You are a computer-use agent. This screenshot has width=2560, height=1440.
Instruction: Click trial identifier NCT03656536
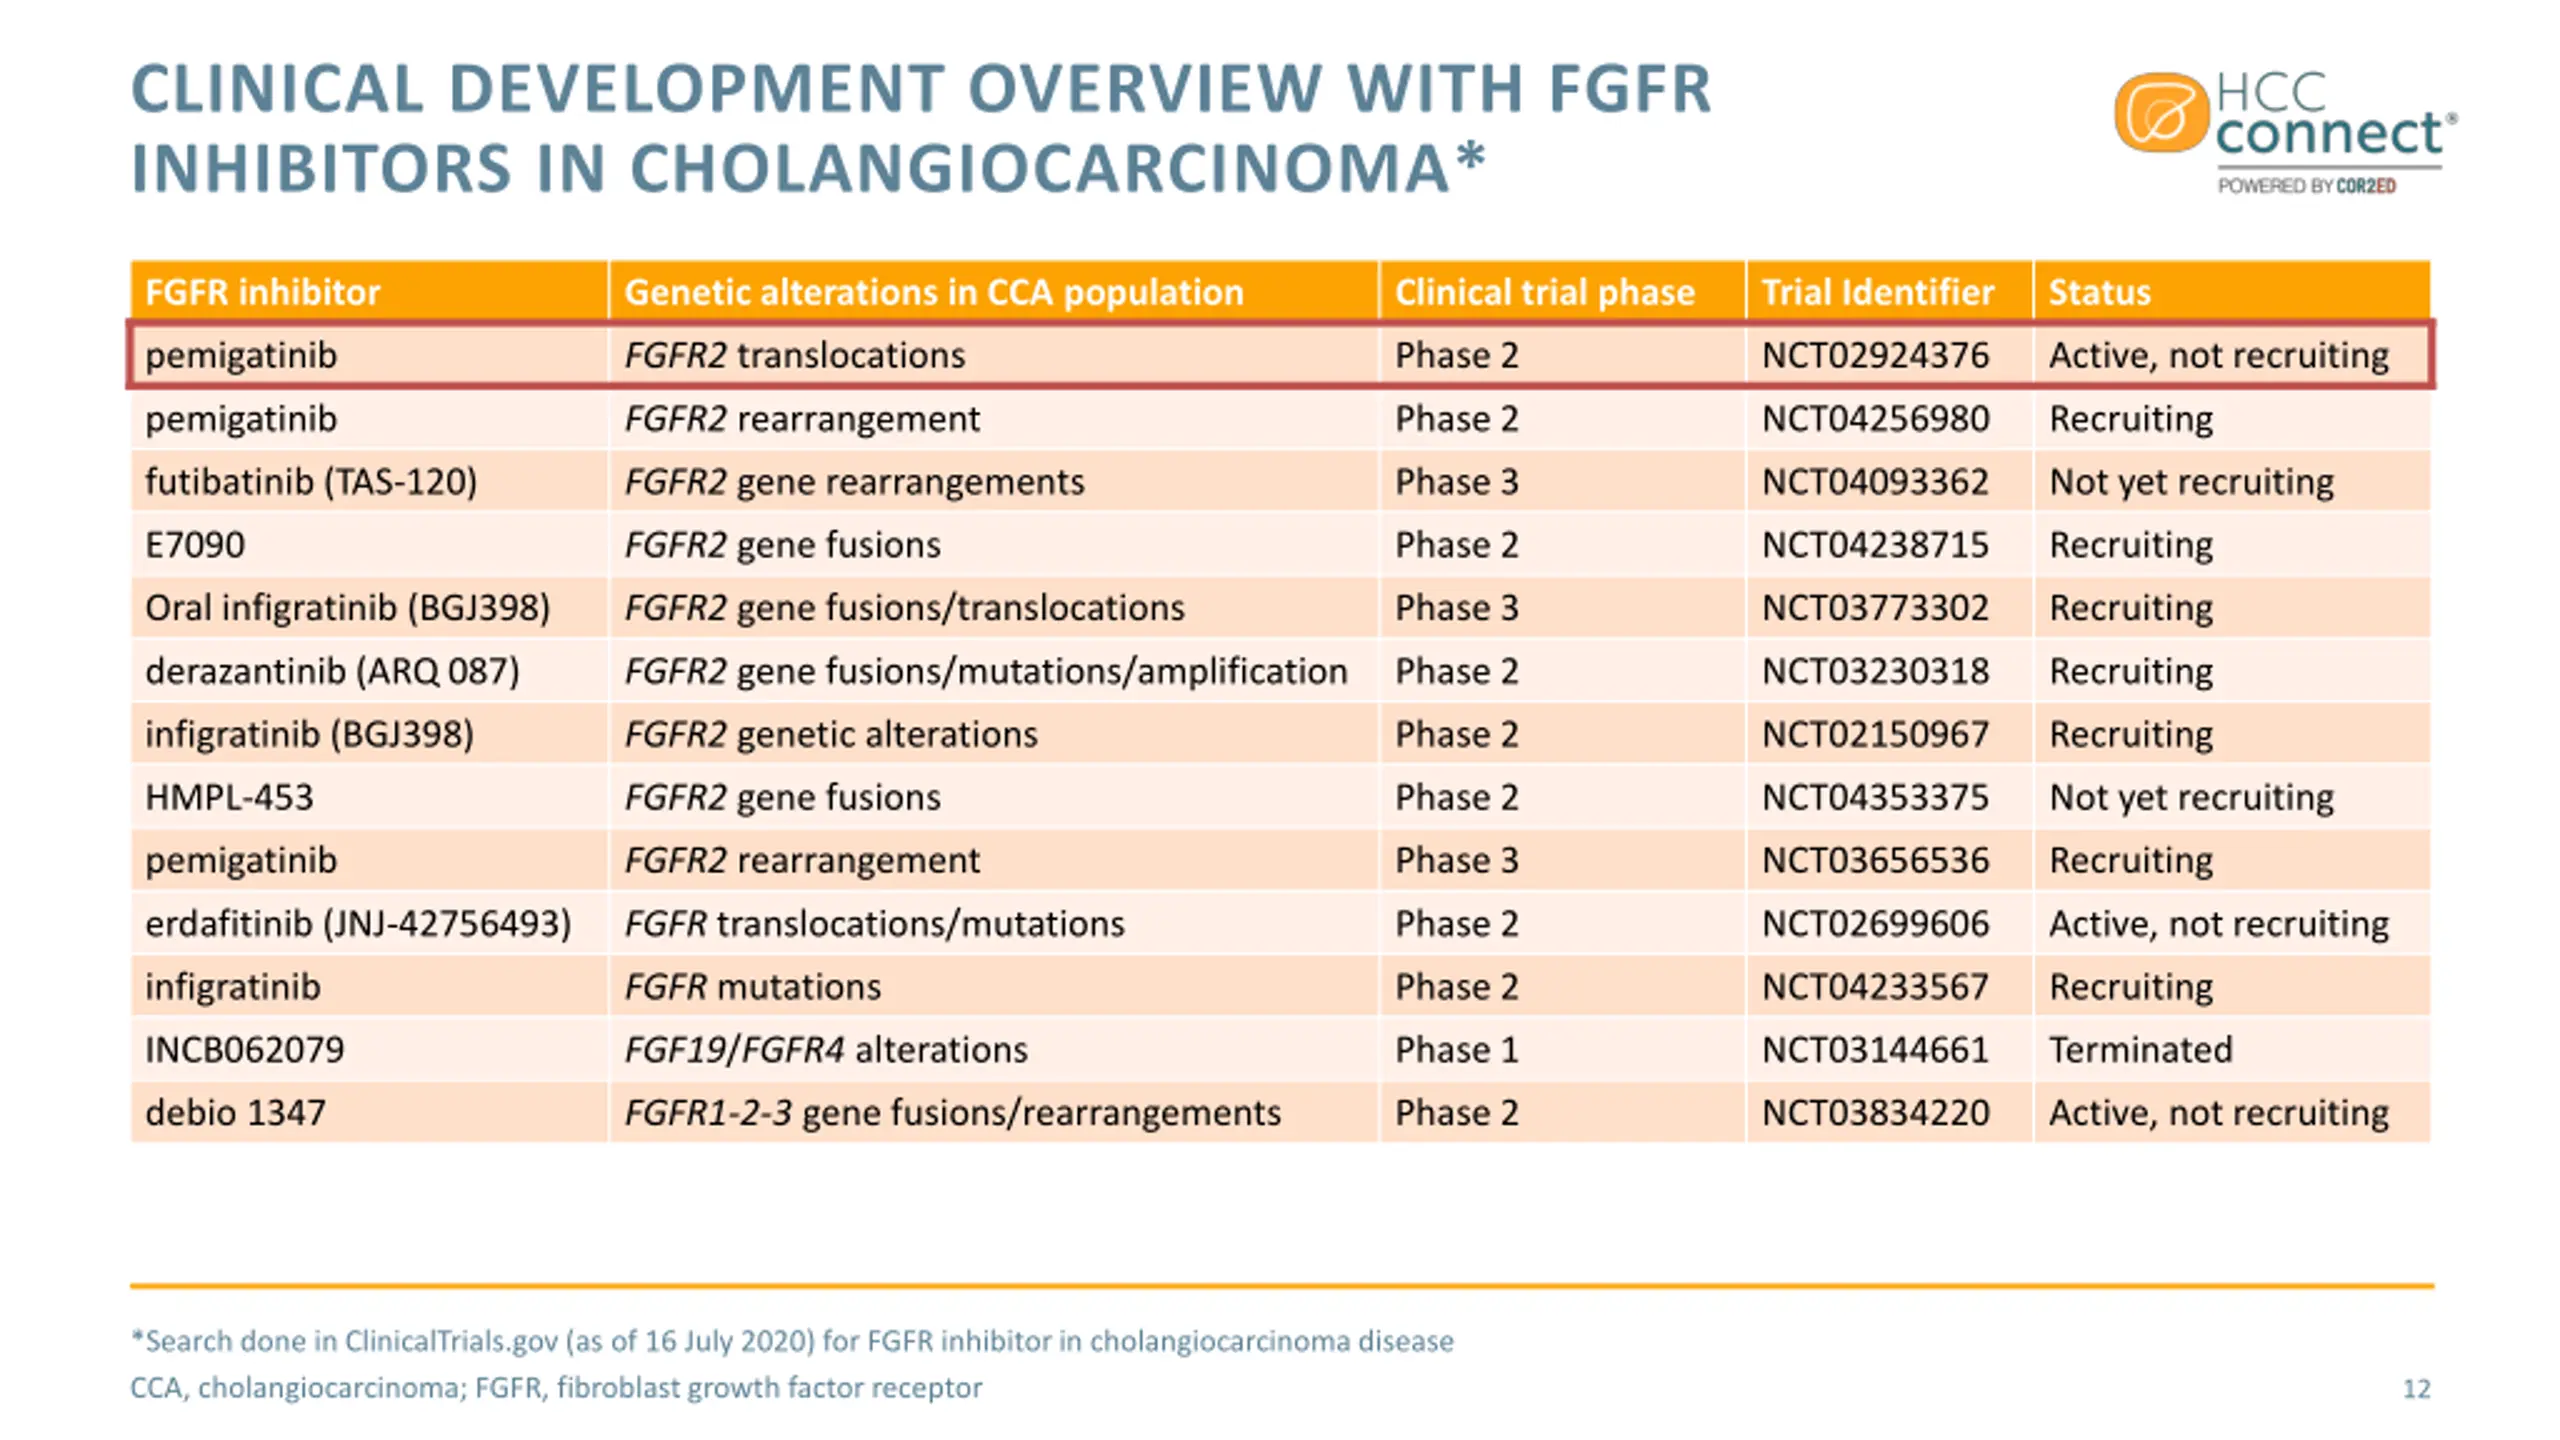point(1875,860)
